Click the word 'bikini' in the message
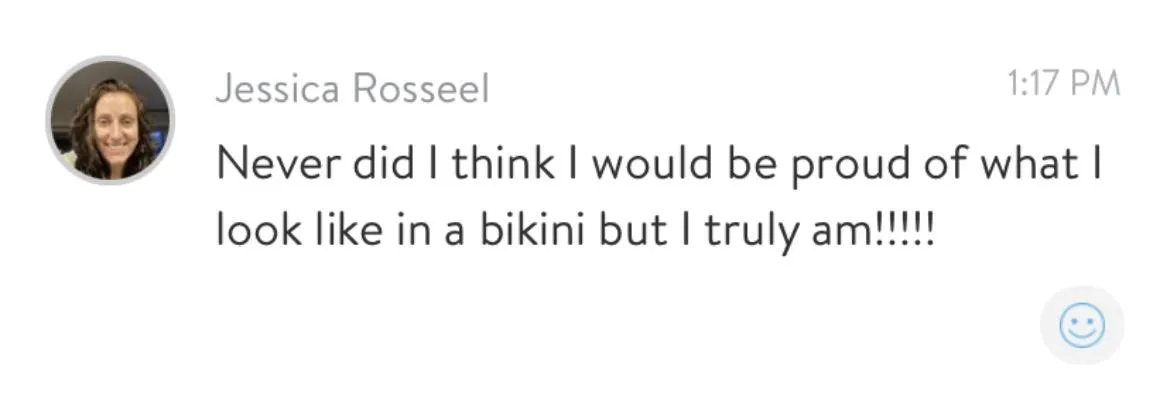This screenshot has width=1170, height=405. (x=531, y=230)
